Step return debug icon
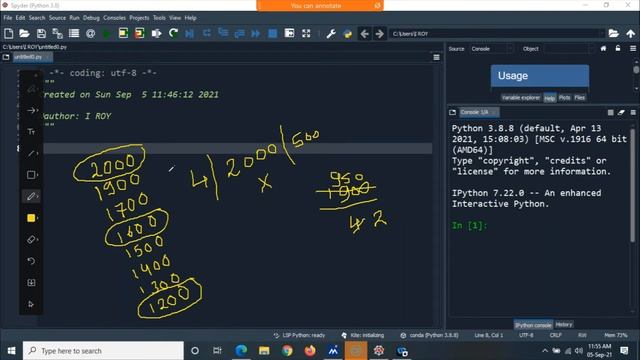640x360 pixels. (239, 33)
